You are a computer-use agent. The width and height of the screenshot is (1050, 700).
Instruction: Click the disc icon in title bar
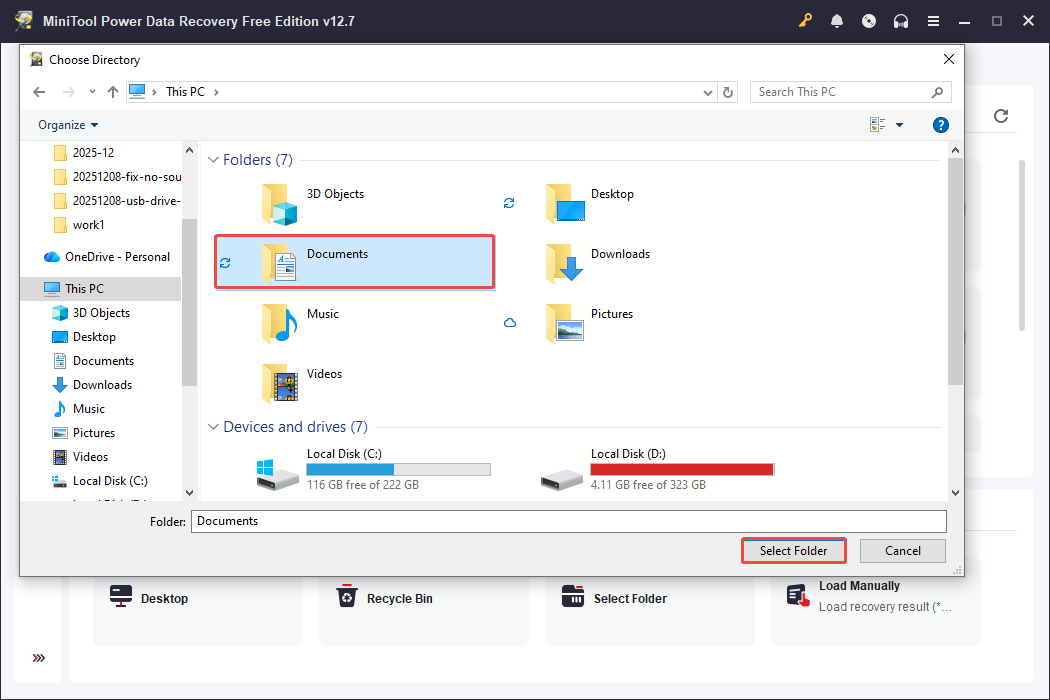click(869, 21)
